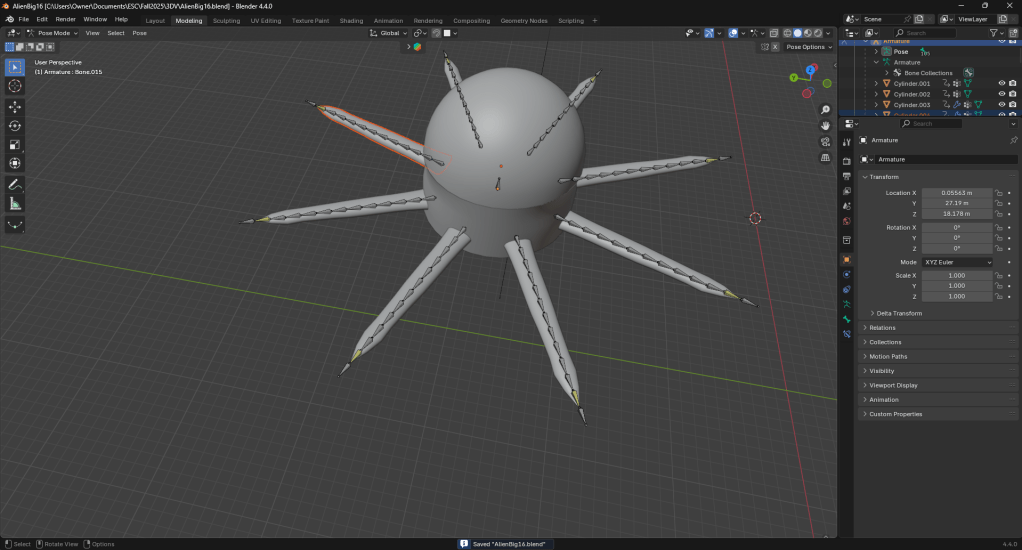Expand the Viewport Display section
Screen dimensions: 1022x550
(893, 385)
